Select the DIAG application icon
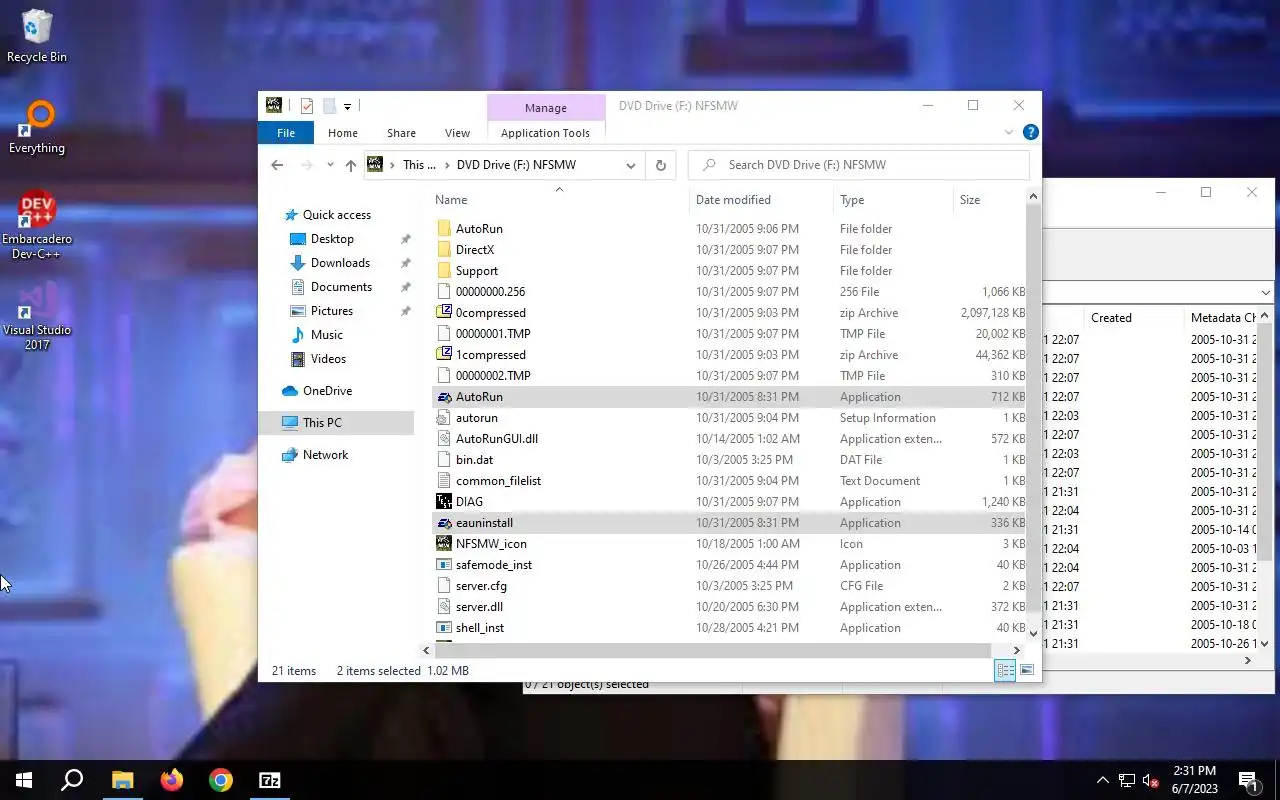The image size is (1280, 800). tap(444, 502)
